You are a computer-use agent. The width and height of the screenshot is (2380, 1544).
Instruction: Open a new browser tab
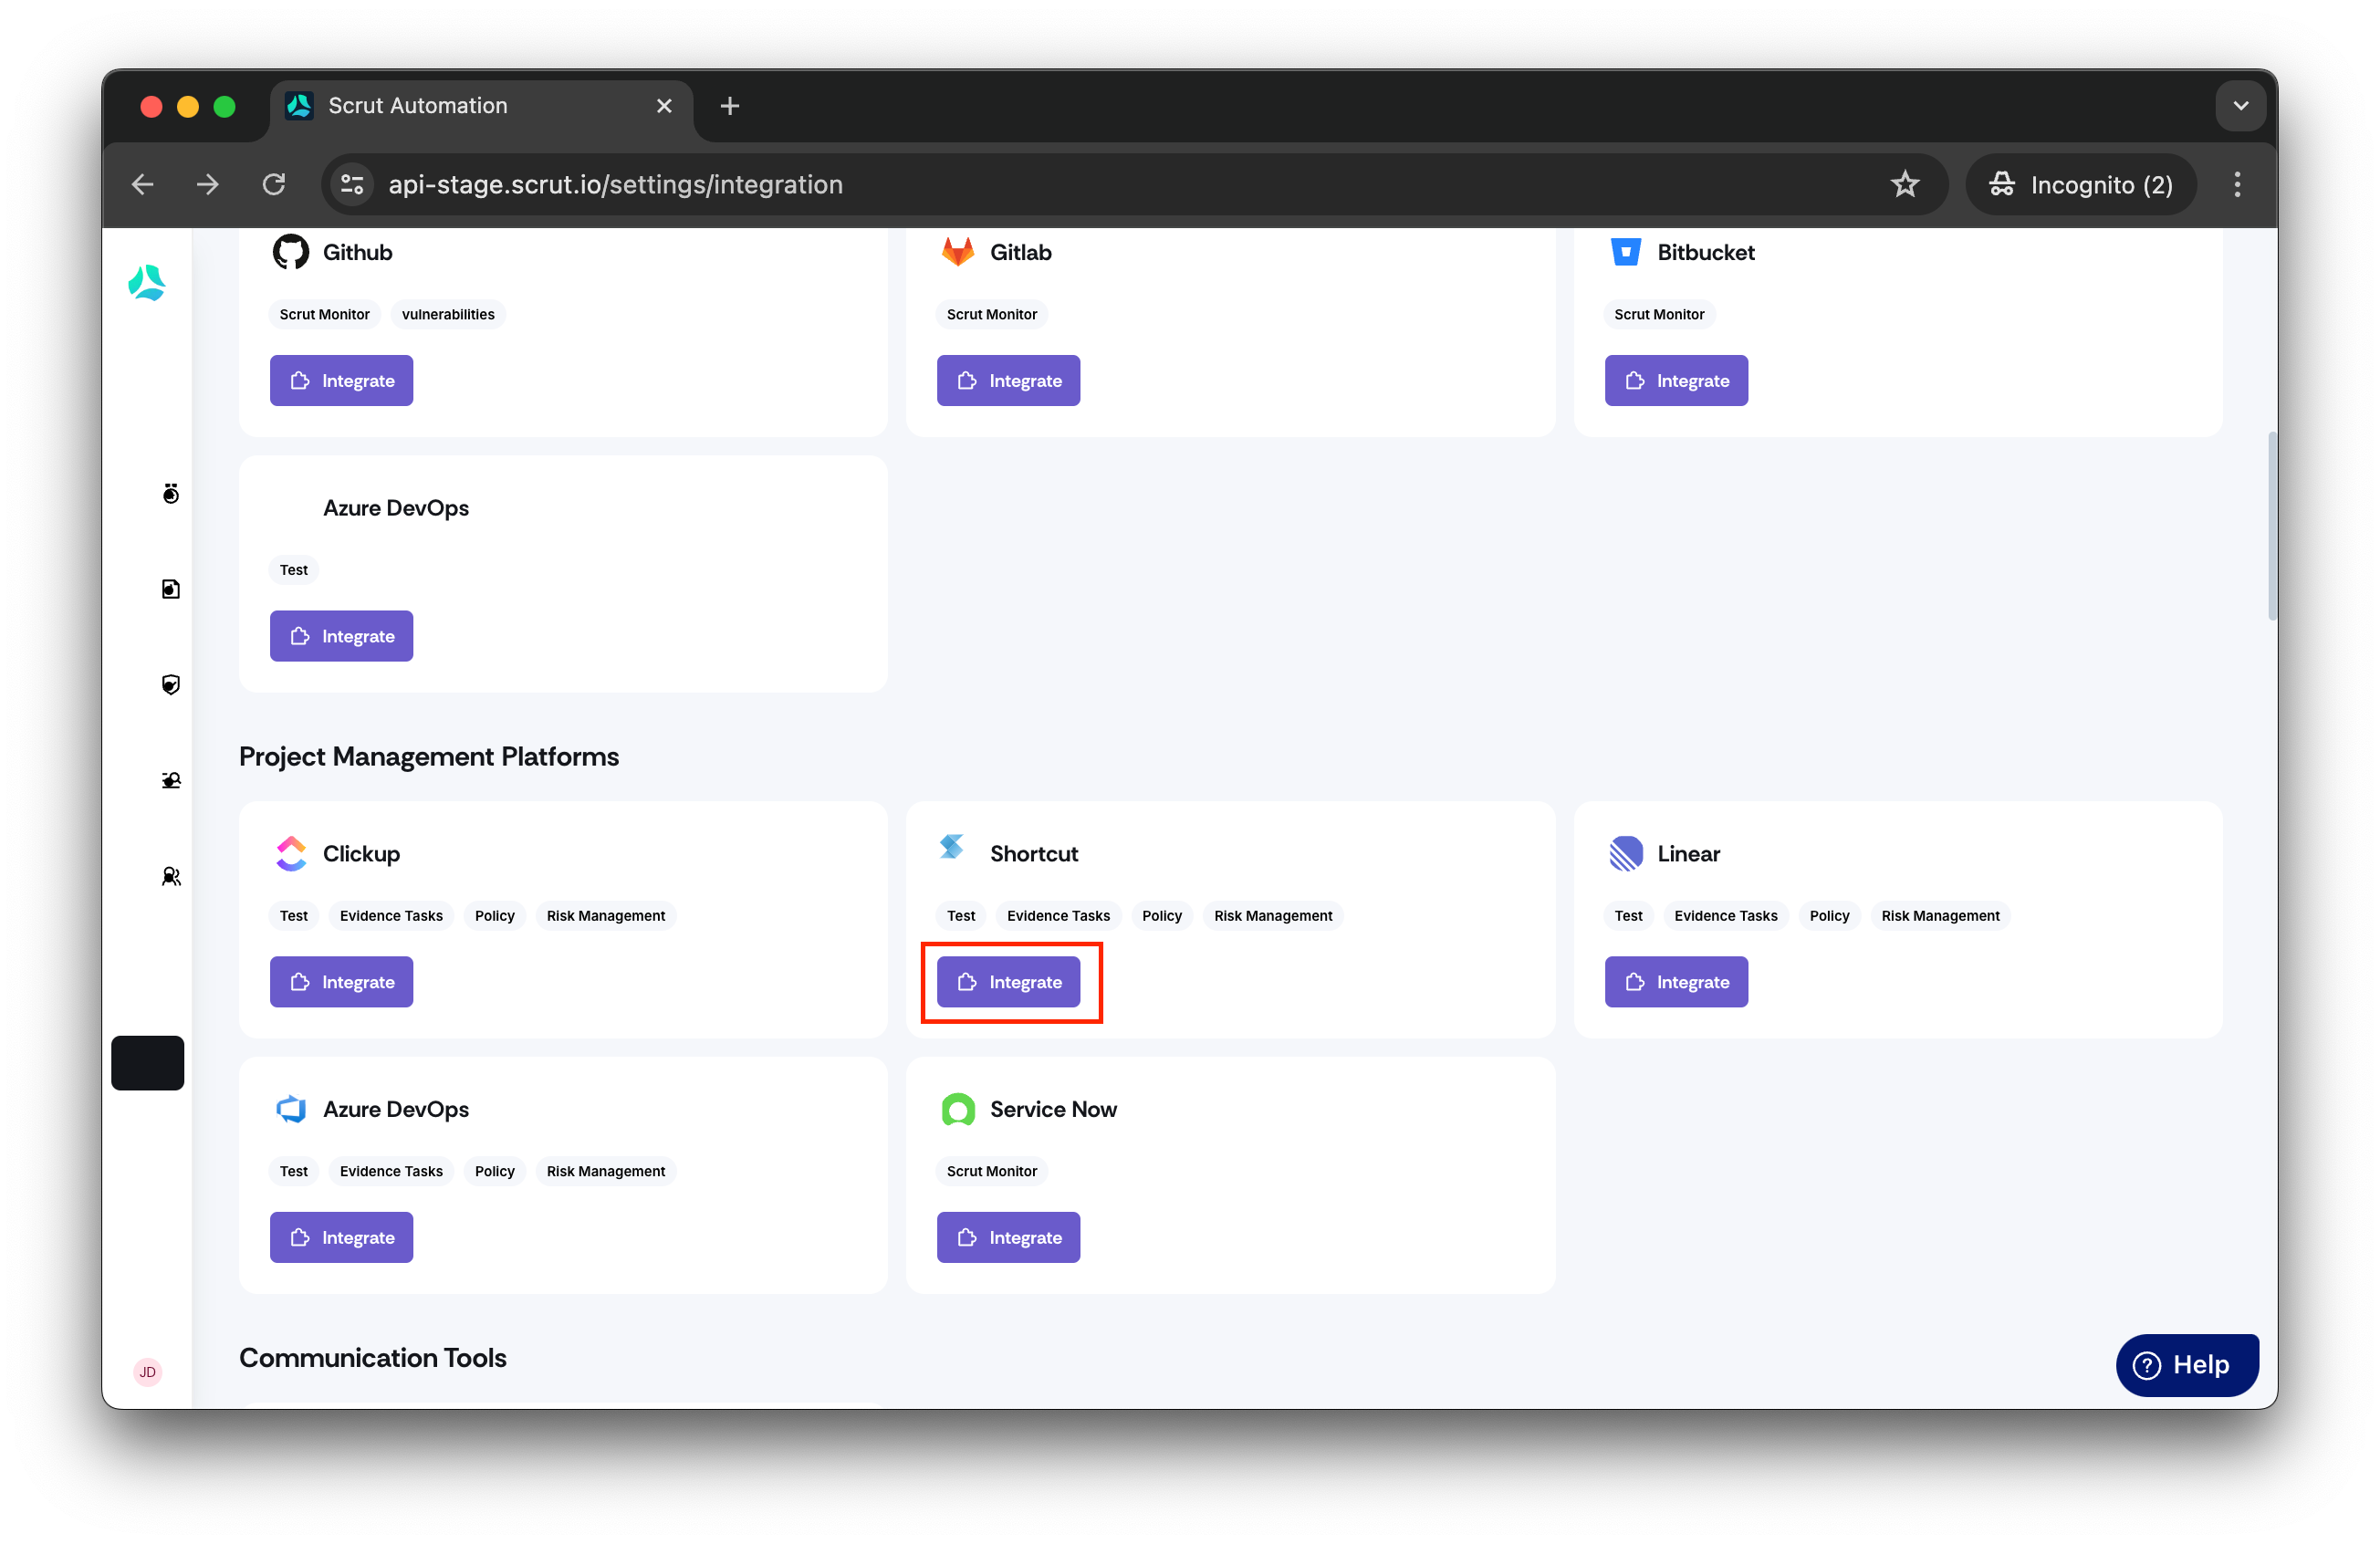(x=730, y=106)
